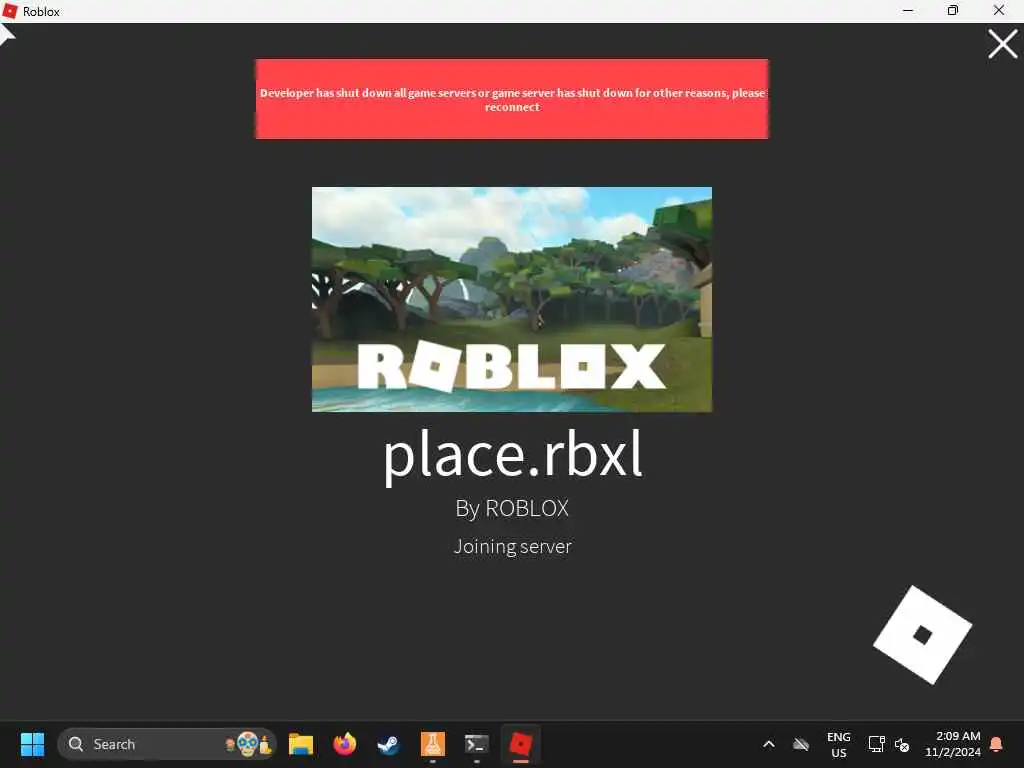The image size is (1024, 768).
Task: Show hidden system tray icons
Action: point(769,744)
